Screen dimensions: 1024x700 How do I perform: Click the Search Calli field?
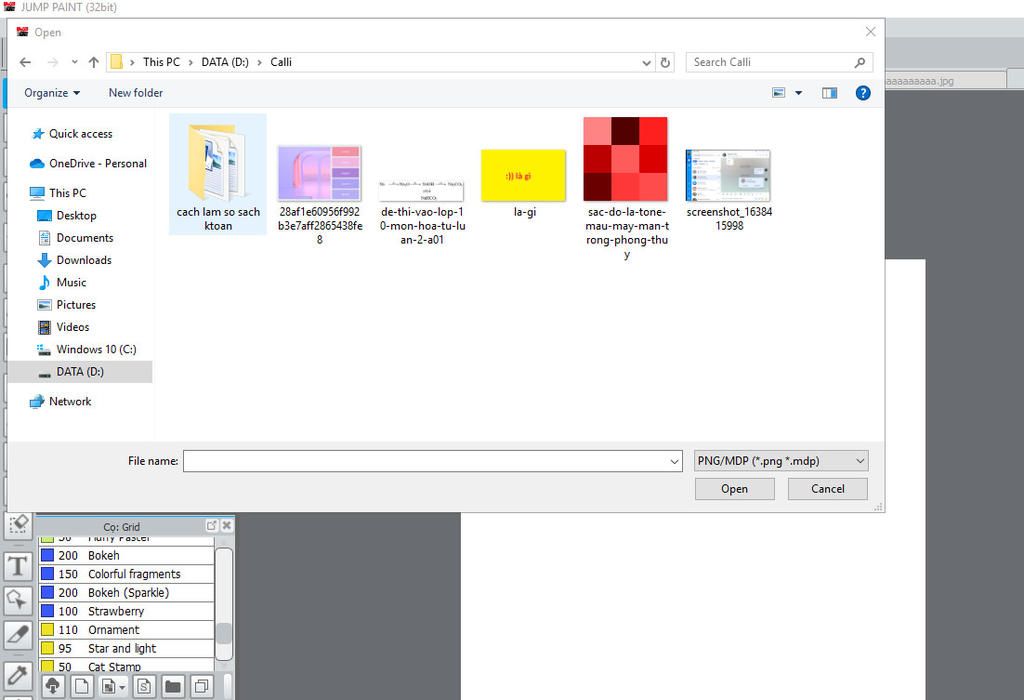[770, 62]
